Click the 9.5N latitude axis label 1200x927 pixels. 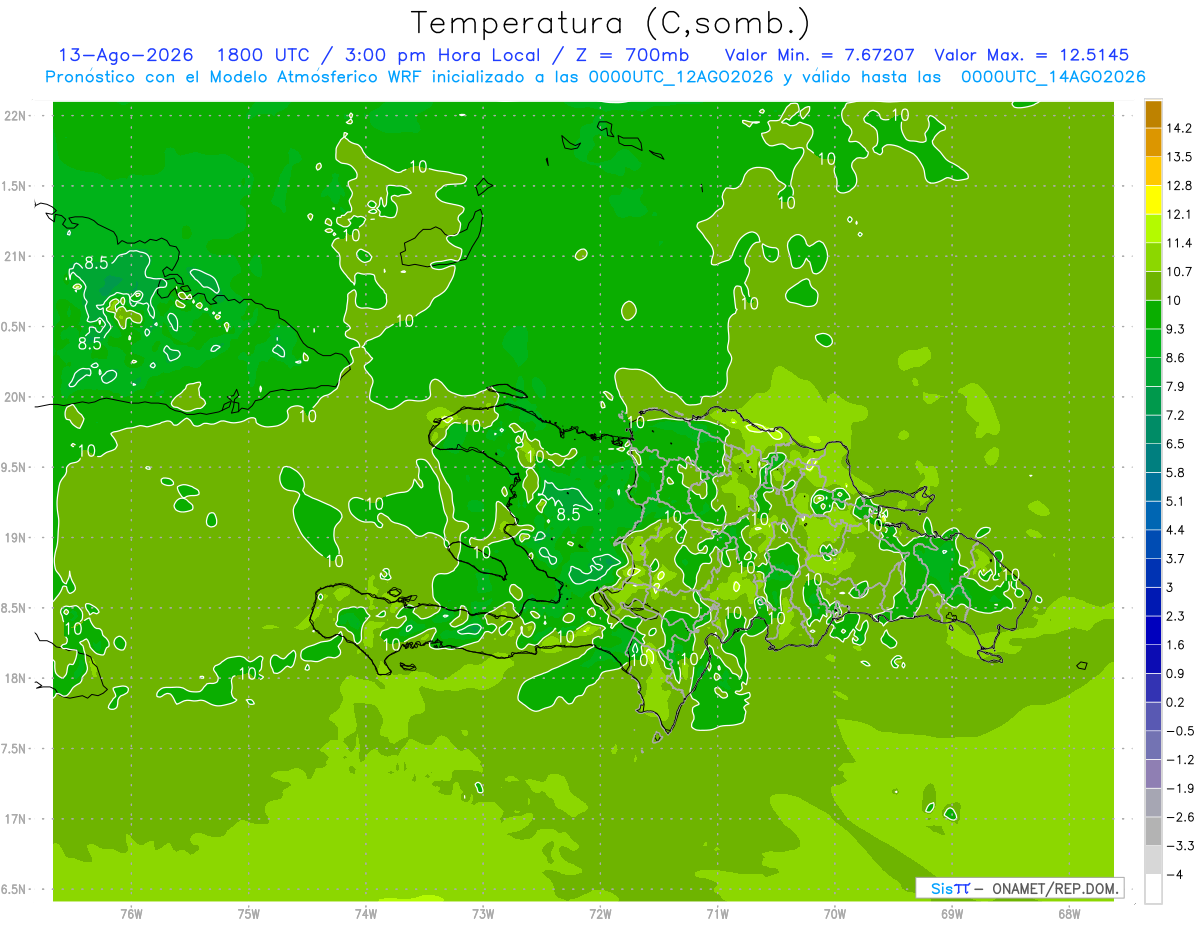[x=16, y=468]
